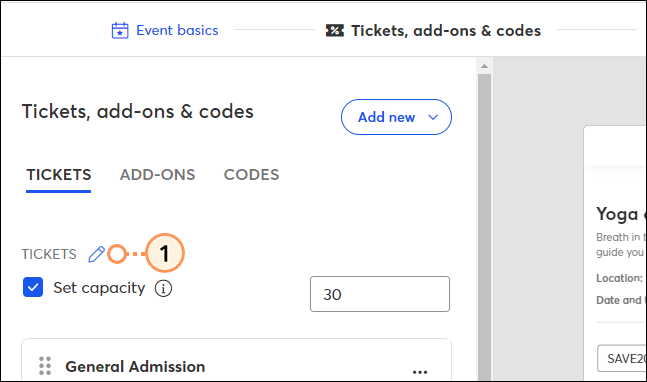Grab the General Admission drag handle
Image resolution: width=647 pixels, height=382 pixels.
click(x=45, y=366)
